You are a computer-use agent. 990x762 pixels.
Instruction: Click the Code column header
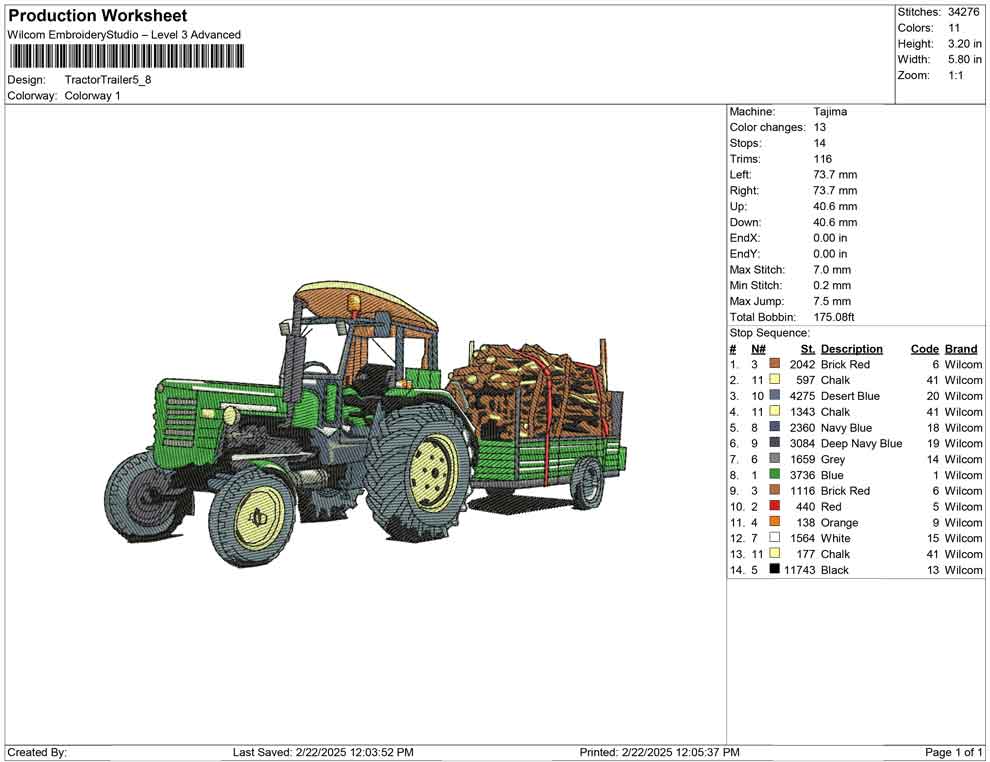coord(924,348)
